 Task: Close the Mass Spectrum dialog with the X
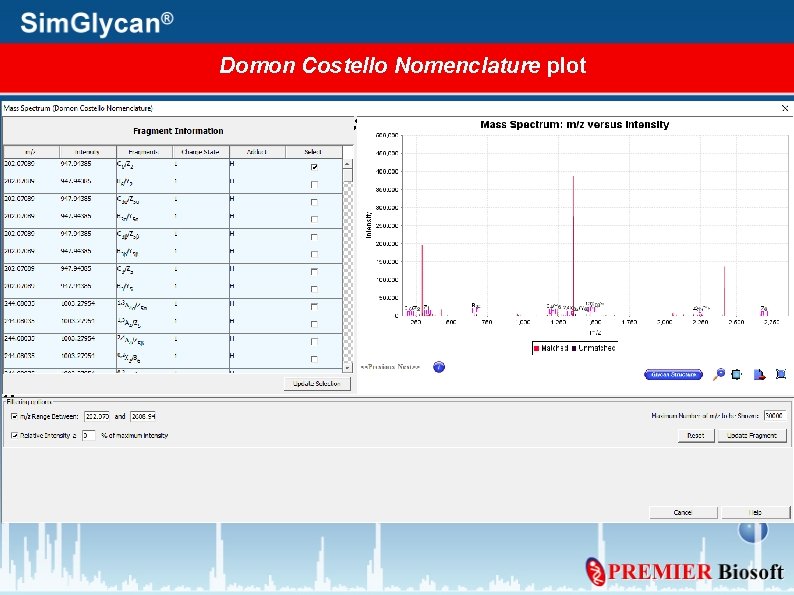(785, 108)
